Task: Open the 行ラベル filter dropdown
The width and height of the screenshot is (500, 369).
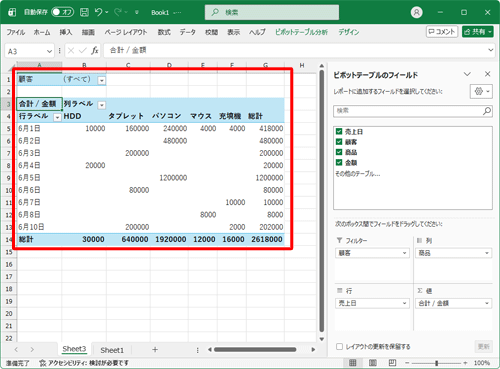Action: coord(57,117)
